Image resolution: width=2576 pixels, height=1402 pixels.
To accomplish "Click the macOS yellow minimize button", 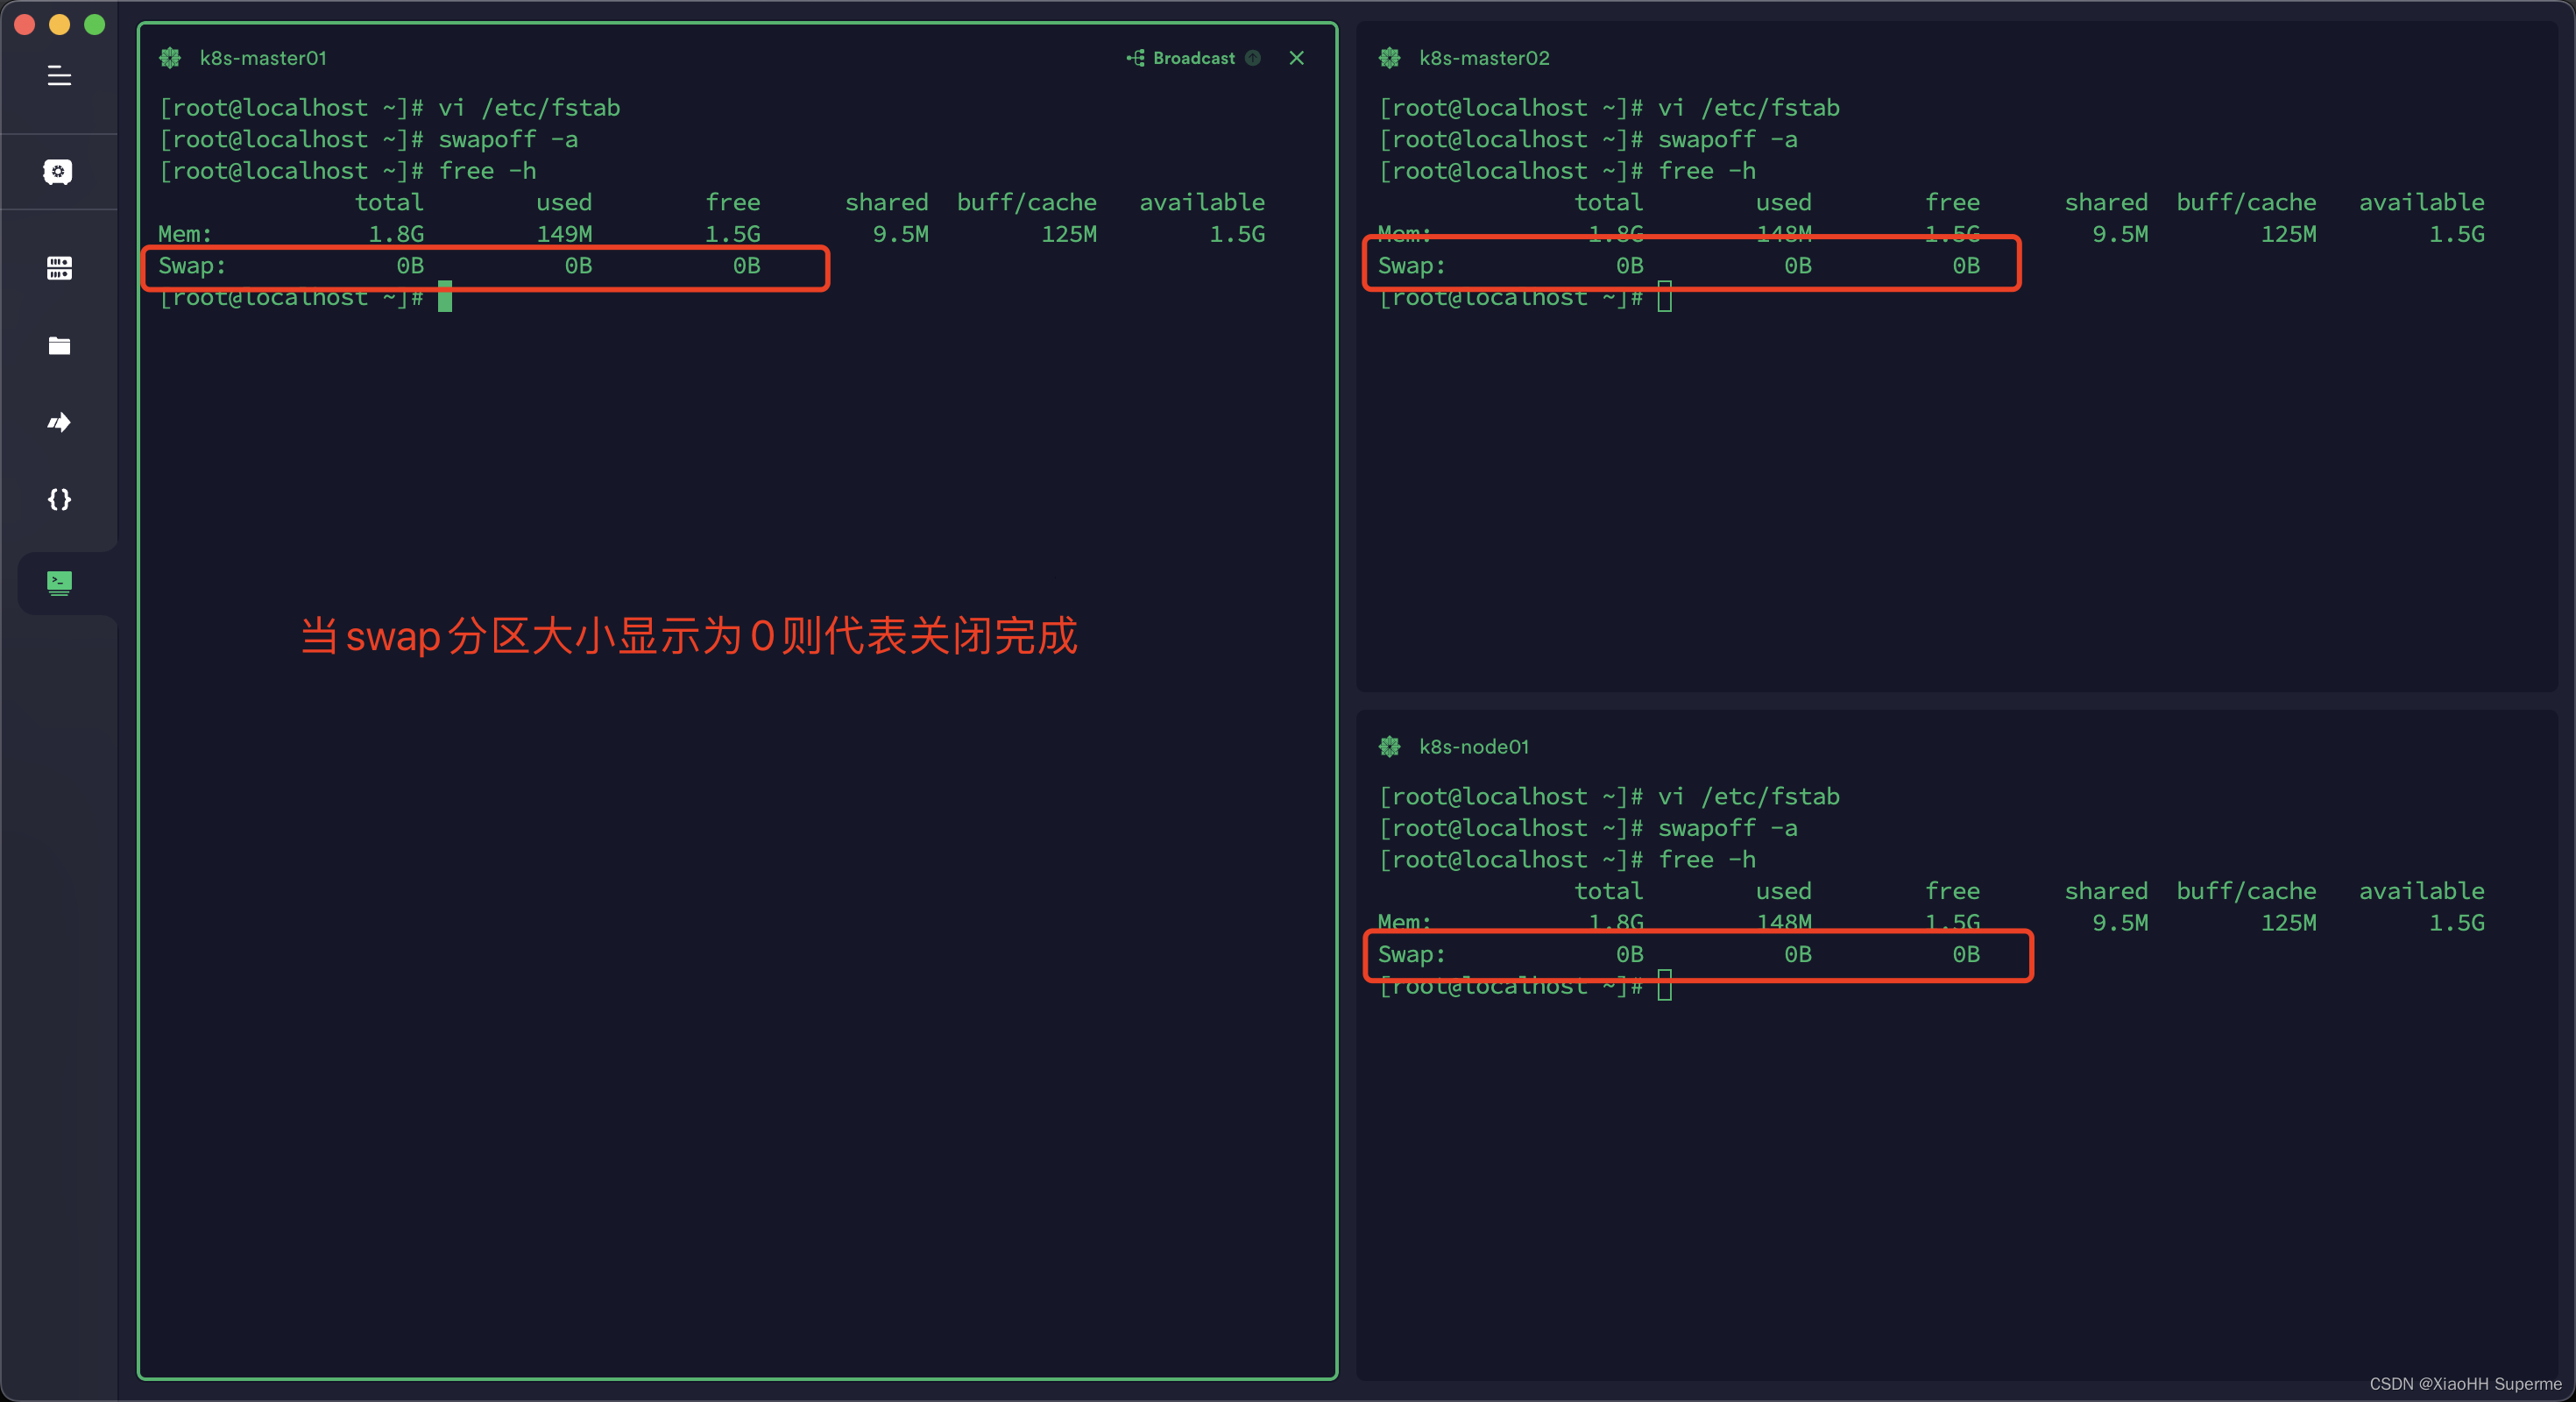I will (60, 24).
